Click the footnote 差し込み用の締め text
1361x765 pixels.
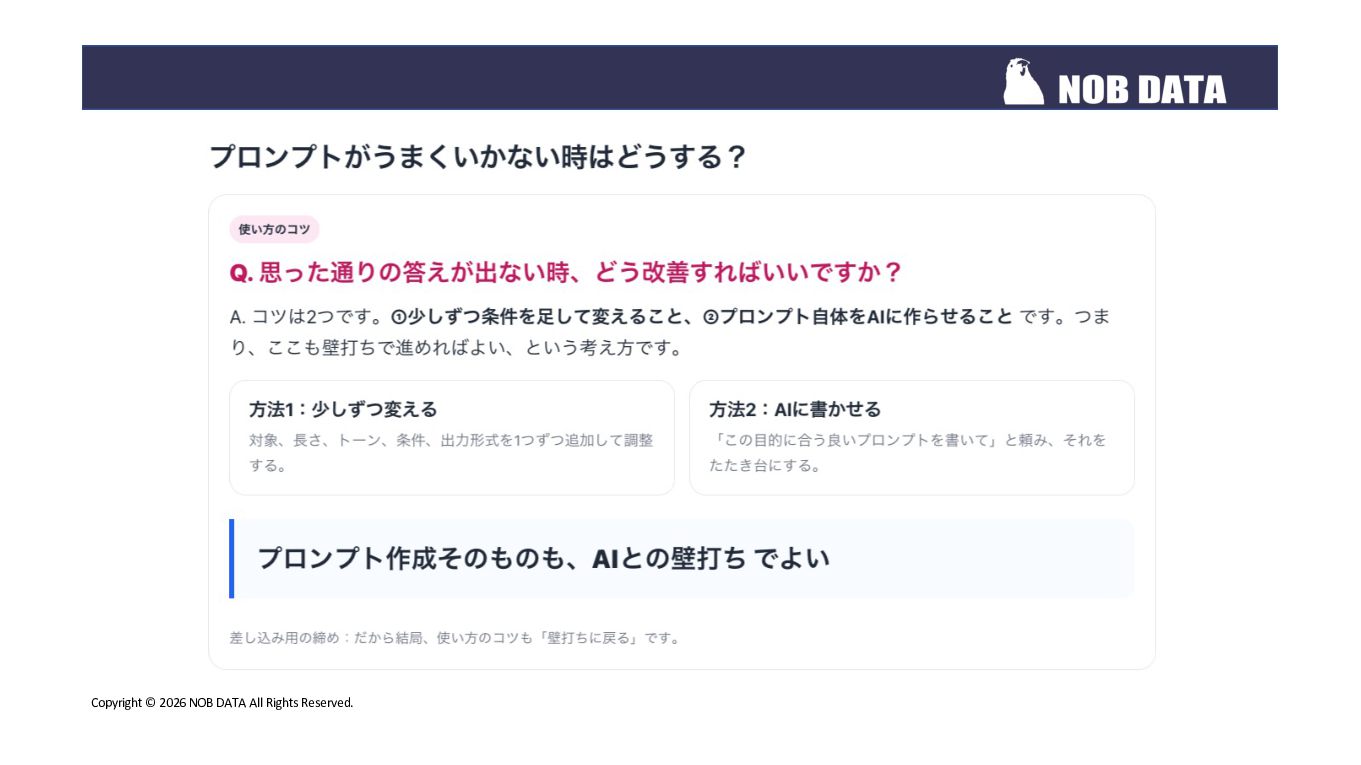coord(456,638)
